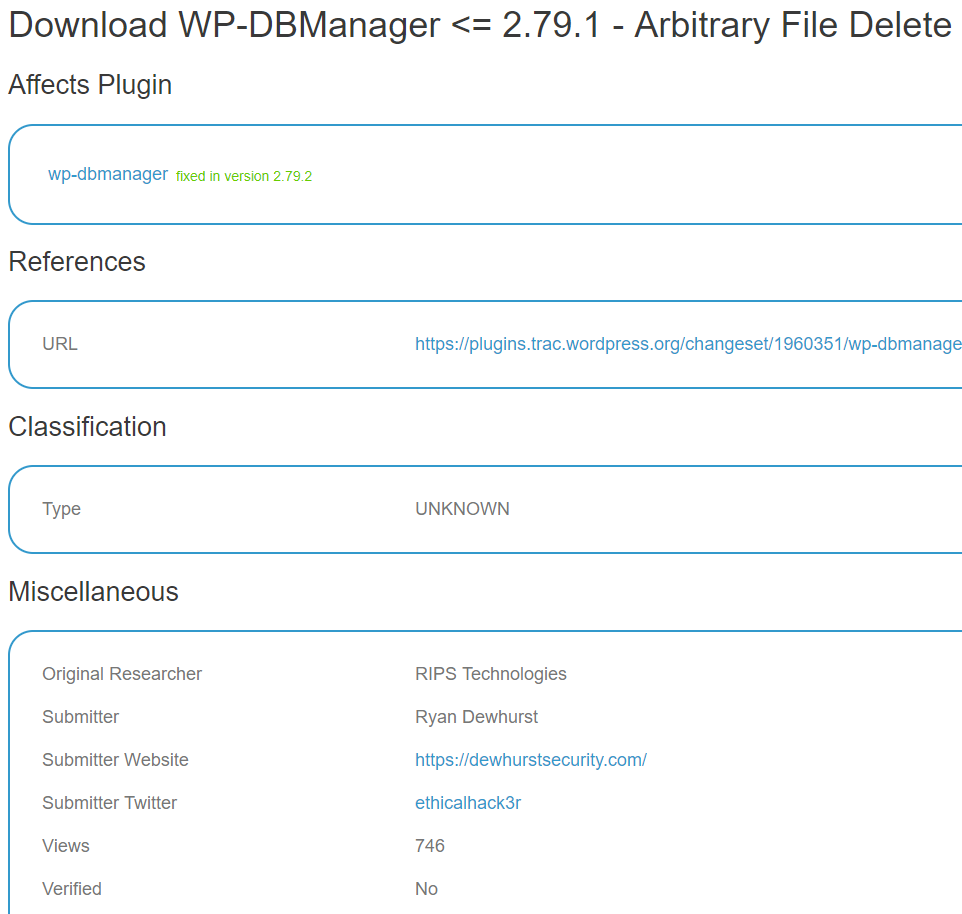The image size is (962, 914).
Task: Click the 'URL' label in References
Action: 60,344
